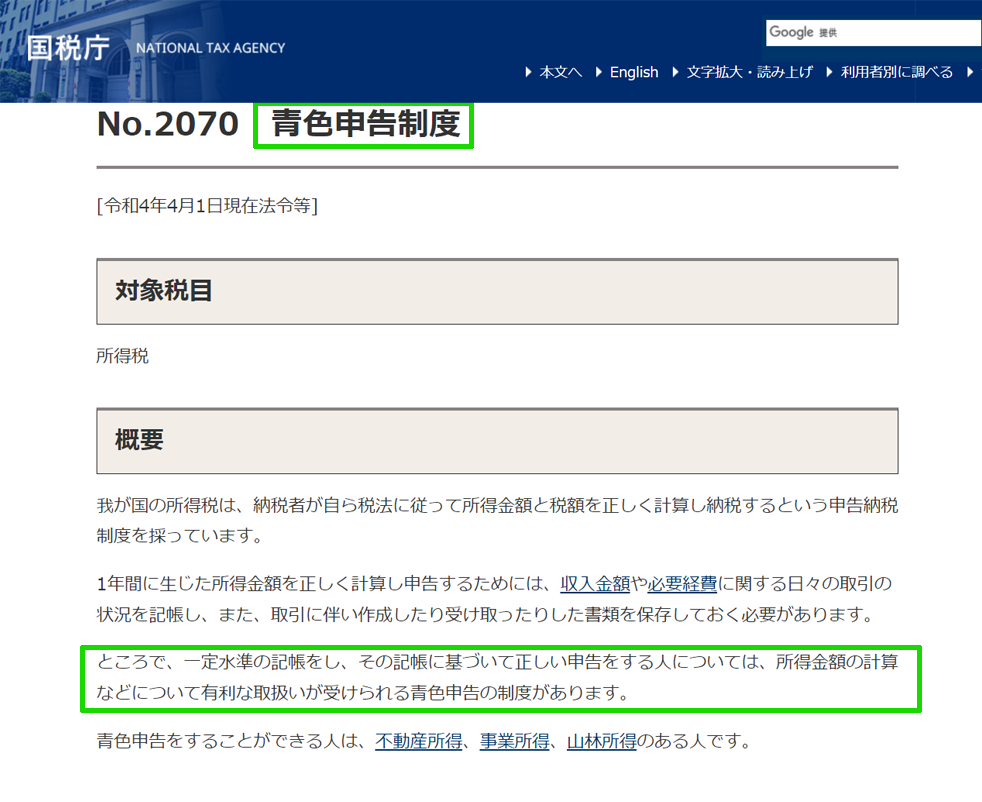Jump to 本文へ link
Viewport: 982px width, 802px height.
[561, 72]
